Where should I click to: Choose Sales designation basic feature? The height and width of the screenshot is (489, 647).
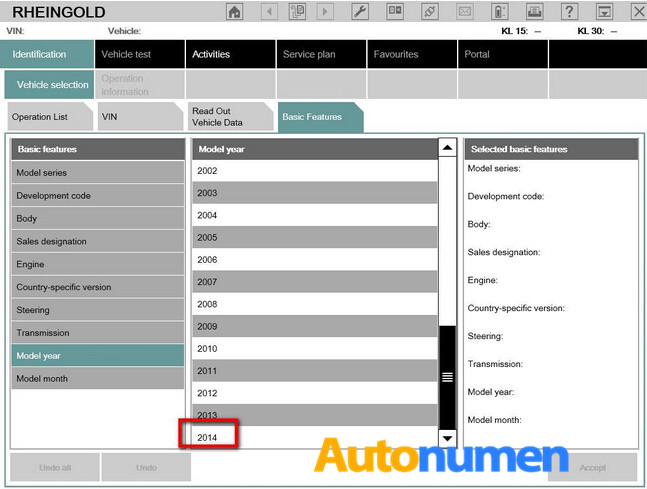(x=98, y=241)
